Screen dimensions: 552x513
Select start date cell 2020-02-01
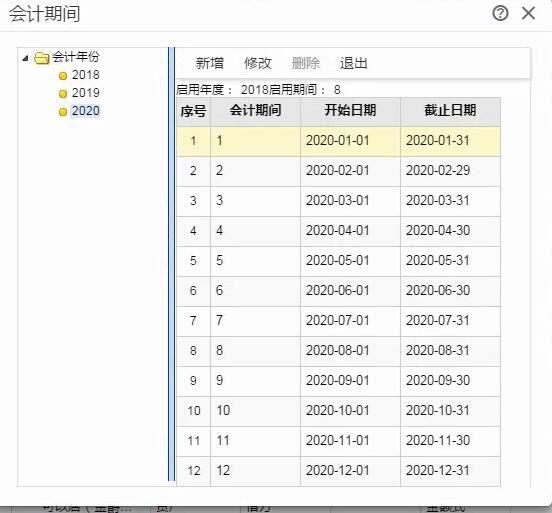coord(350,171)
